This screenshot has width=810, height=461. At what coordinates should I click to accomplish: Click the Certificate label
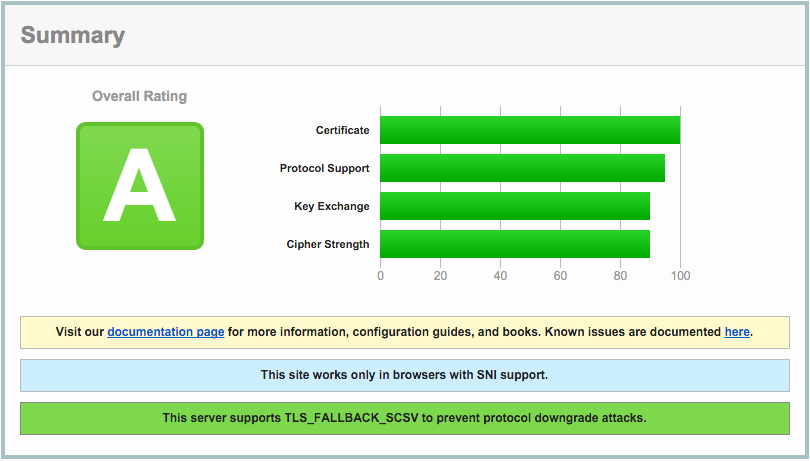pos(342,130)
